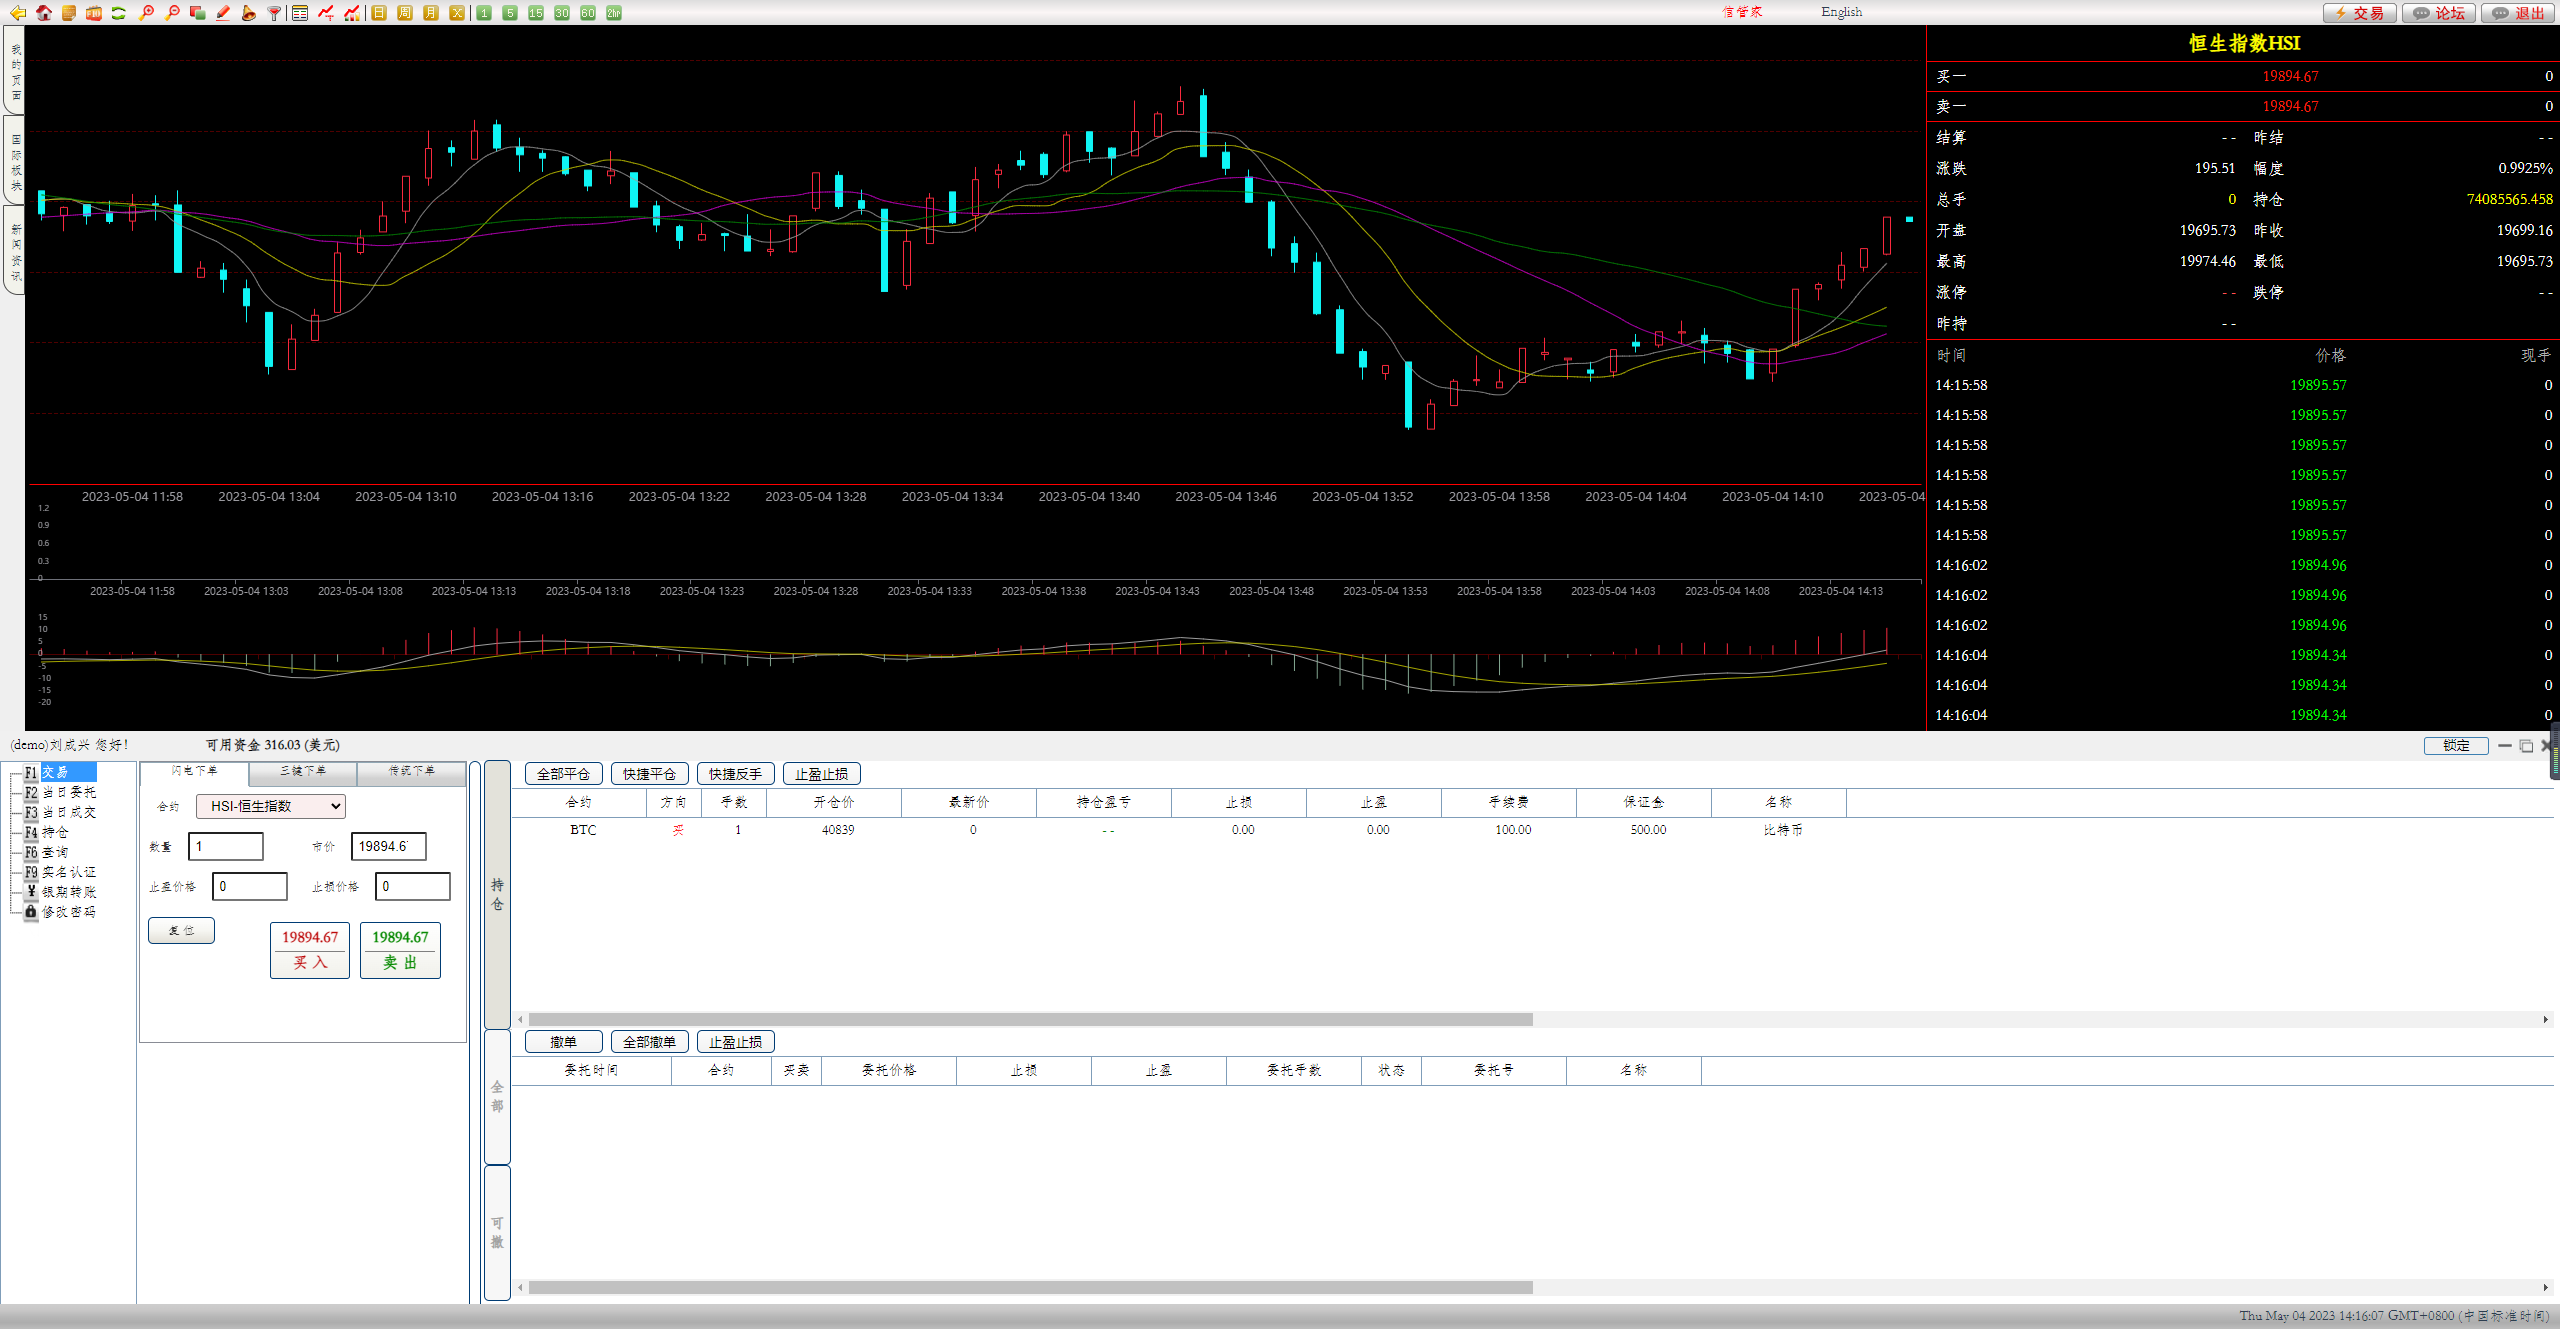Click the F10 info icon
Image resolution: width=2560 pixels, height=1329 pixels.
[x=93, y=13]
